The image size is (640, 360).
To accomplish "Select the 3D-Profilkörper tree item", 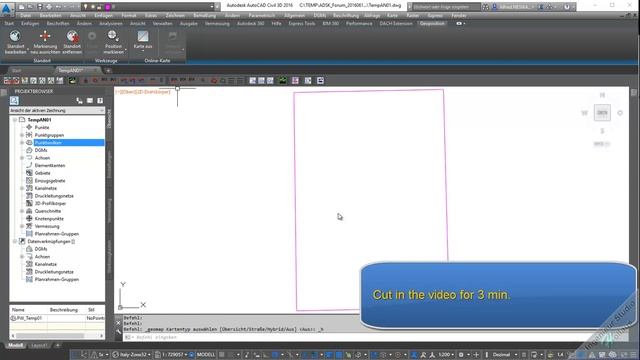I will 50,203.
